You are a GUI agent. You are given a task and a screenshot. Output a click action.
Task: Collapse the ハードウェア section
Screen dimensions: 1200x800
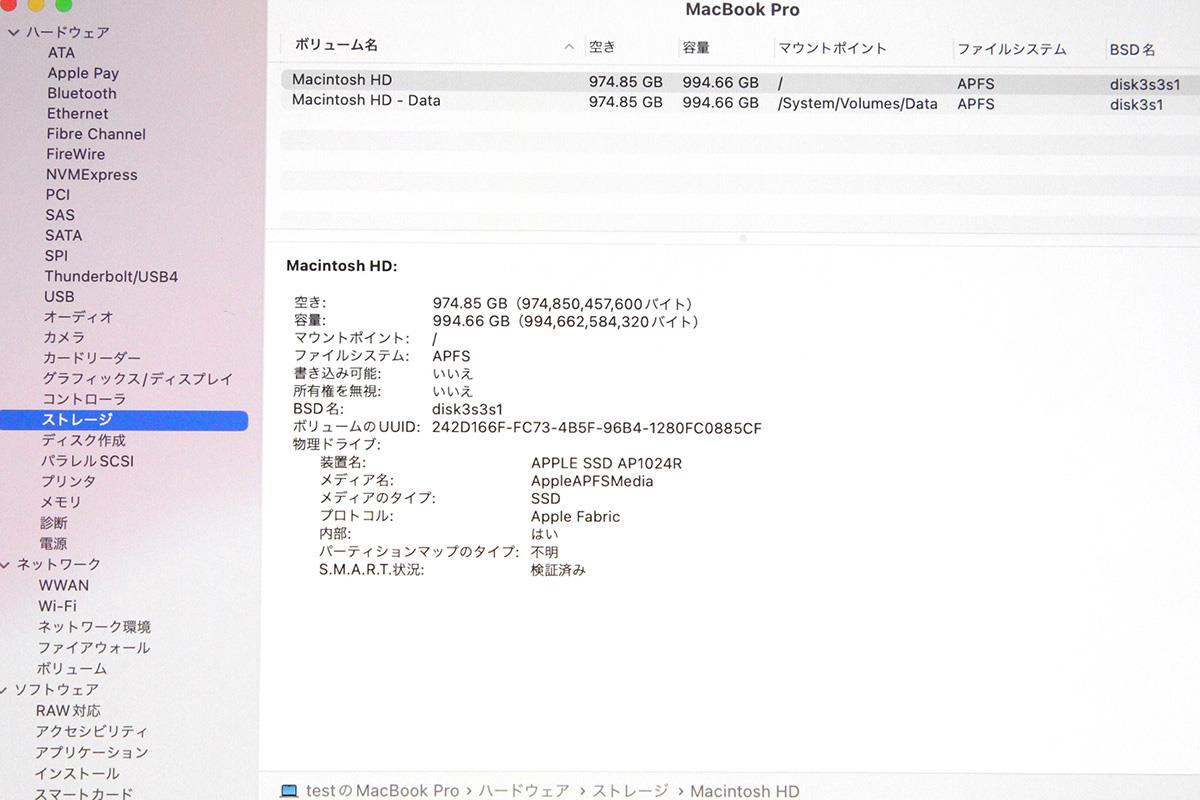coord(13,32)
